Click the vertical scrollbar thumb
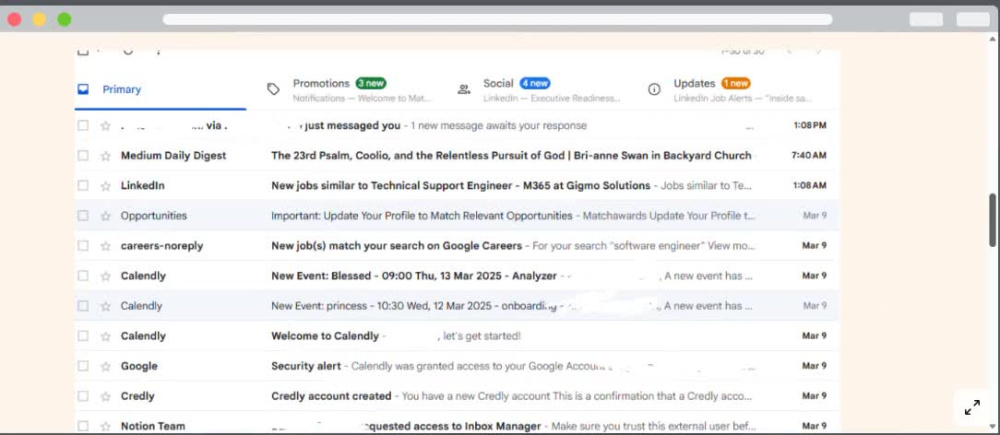Screen dimensions: 1000x435 [992, 220]
